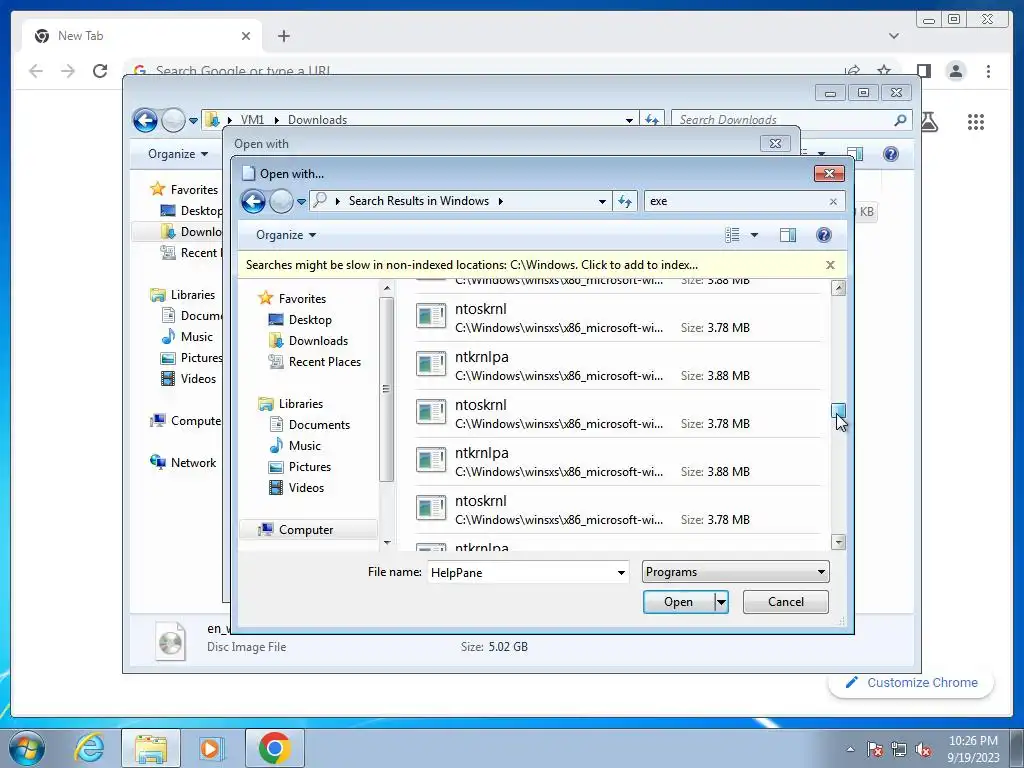Screen dimensions: 1024x768
Task: Click Change your view icon in dialog toolbar
Action: [x=732, y=235]
